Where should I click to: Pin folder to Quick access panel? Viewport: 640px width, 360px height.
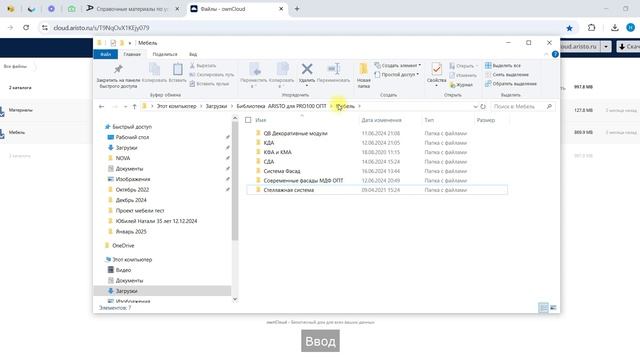pos(118,76)
